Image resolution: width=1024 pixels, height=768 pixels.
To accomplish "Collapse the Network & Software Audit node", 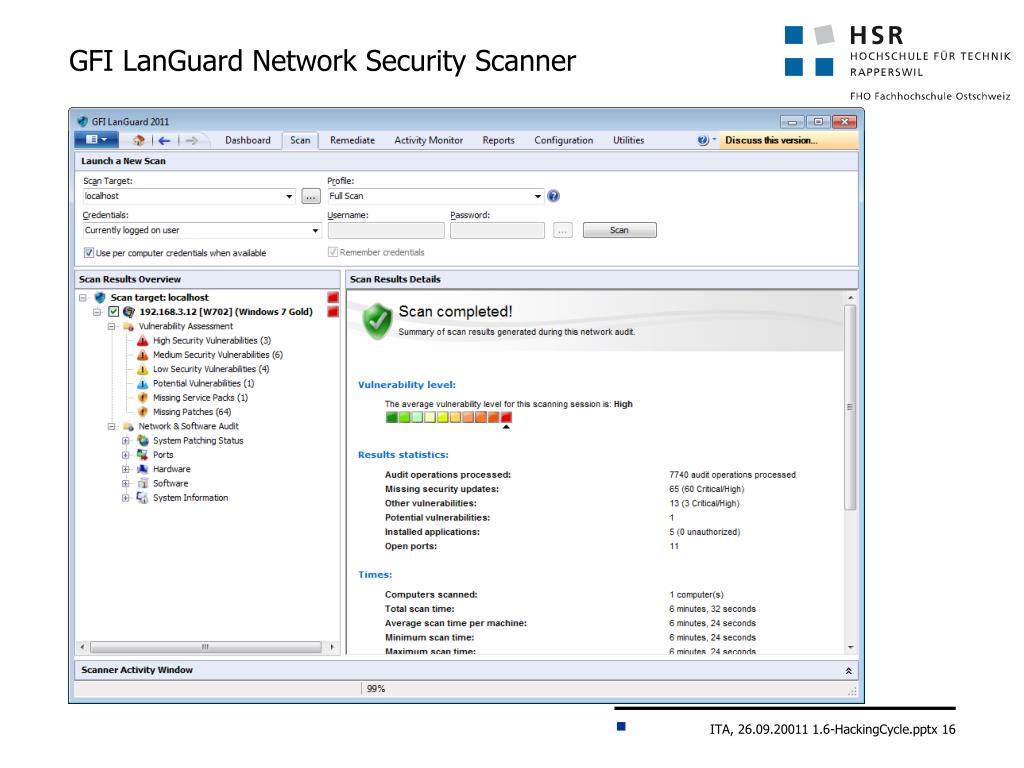I will [112, 426].
